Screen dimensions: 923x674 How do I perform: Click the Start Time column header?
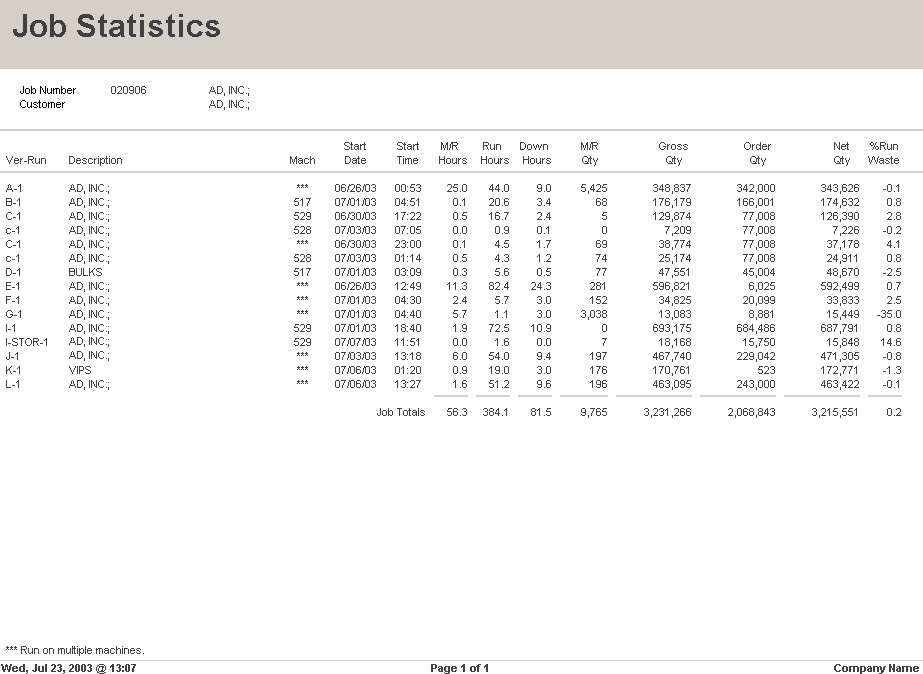[407, 153]
